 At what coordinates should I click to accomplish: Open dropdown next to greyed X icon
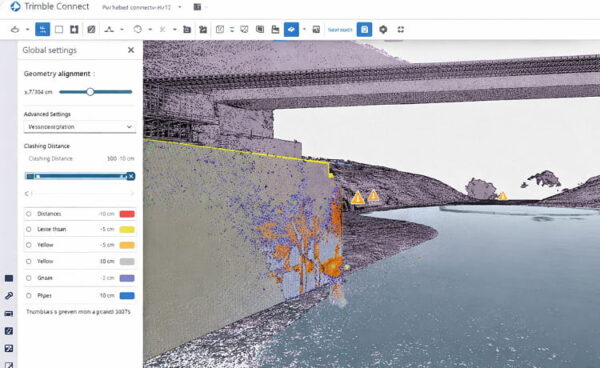tap(174, 29)
